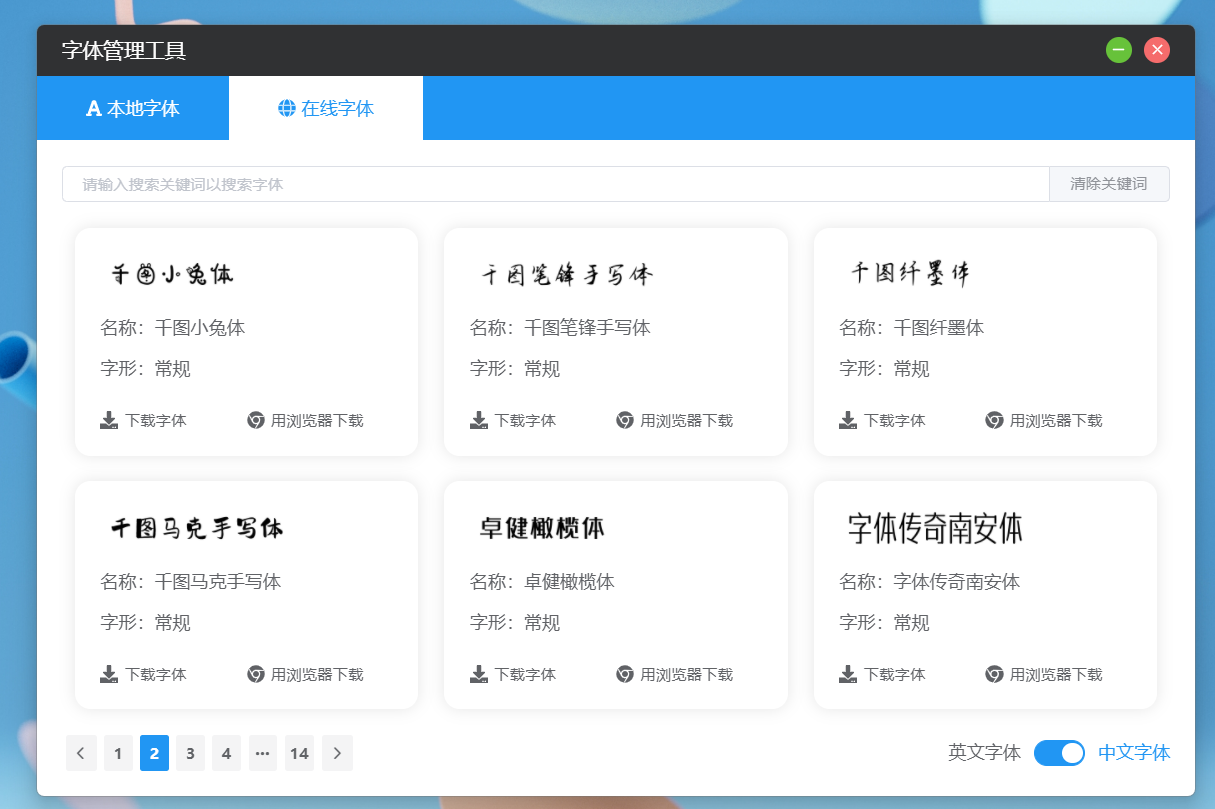Click 下载字体 text for 千图纤墨体
This screenshot has width=1215, height=809.
[895, 420]
